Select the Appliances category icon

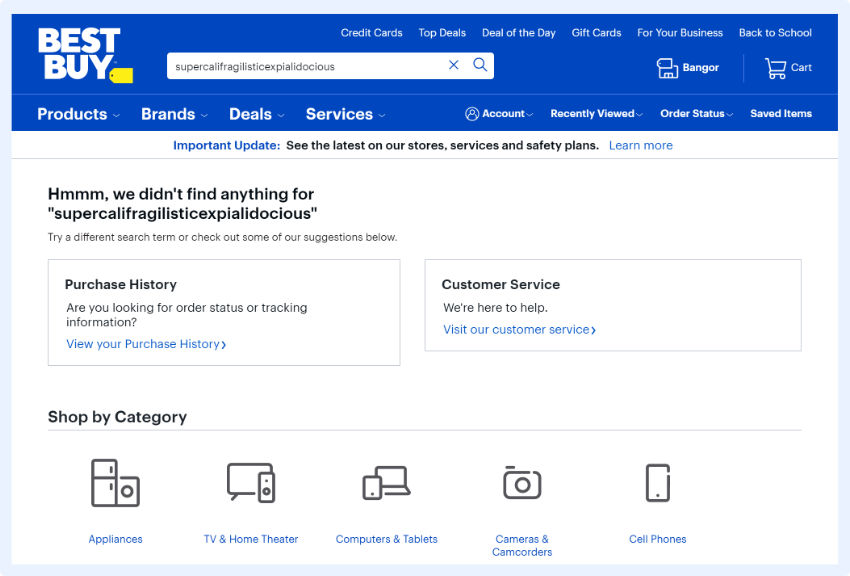(x=115, y=483)
